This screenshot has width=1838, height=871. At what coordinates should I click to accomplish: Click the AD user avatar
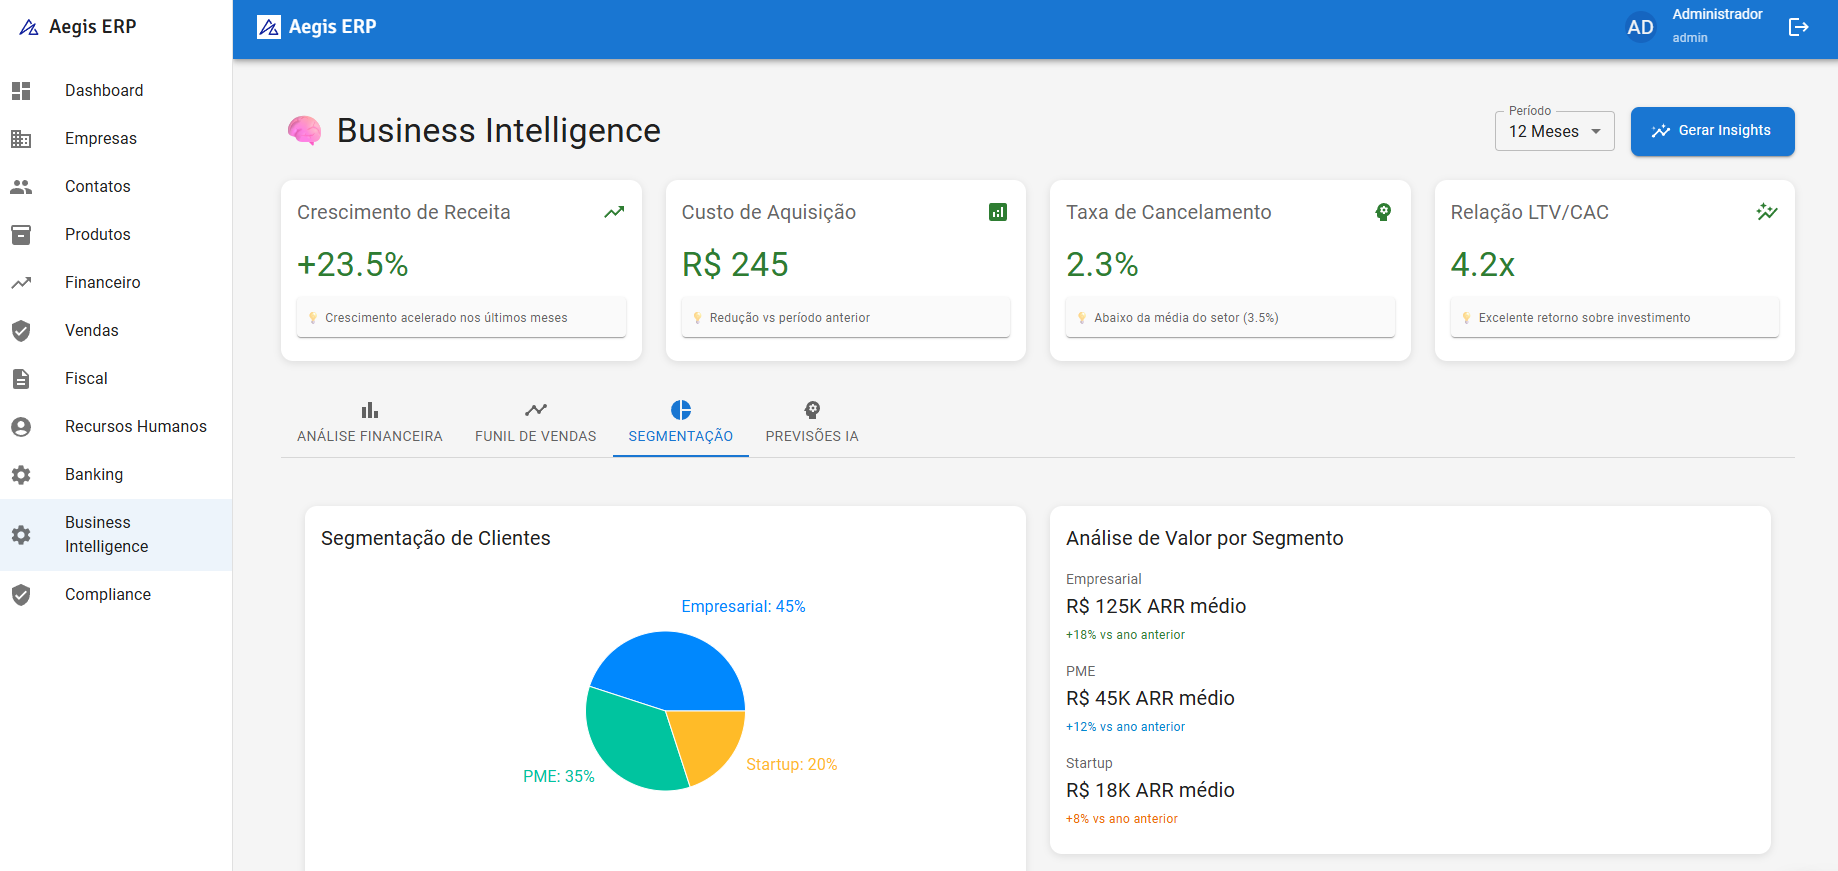[1640, 27]
